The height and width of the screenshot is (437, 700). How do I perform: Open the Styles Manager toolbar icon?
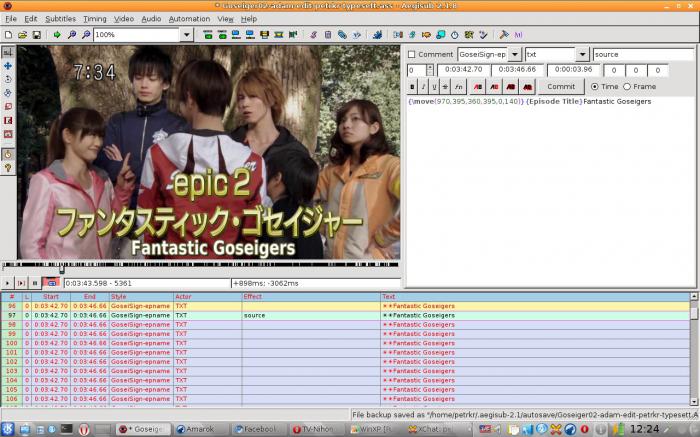pyautogui.click(x=313, y=35)
